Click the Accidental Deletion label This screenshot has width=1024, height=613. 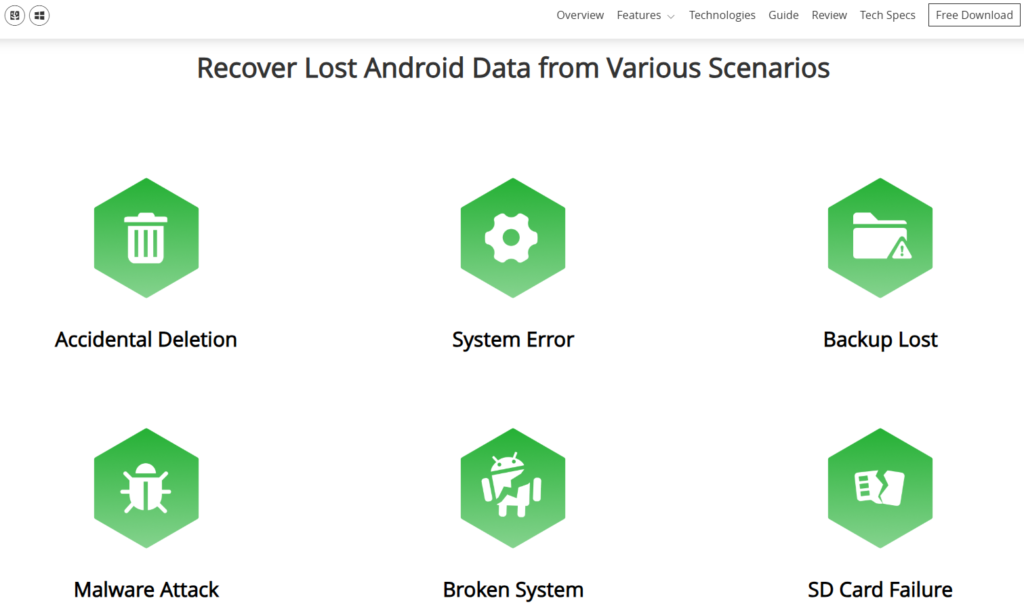[x=146, y=339]
